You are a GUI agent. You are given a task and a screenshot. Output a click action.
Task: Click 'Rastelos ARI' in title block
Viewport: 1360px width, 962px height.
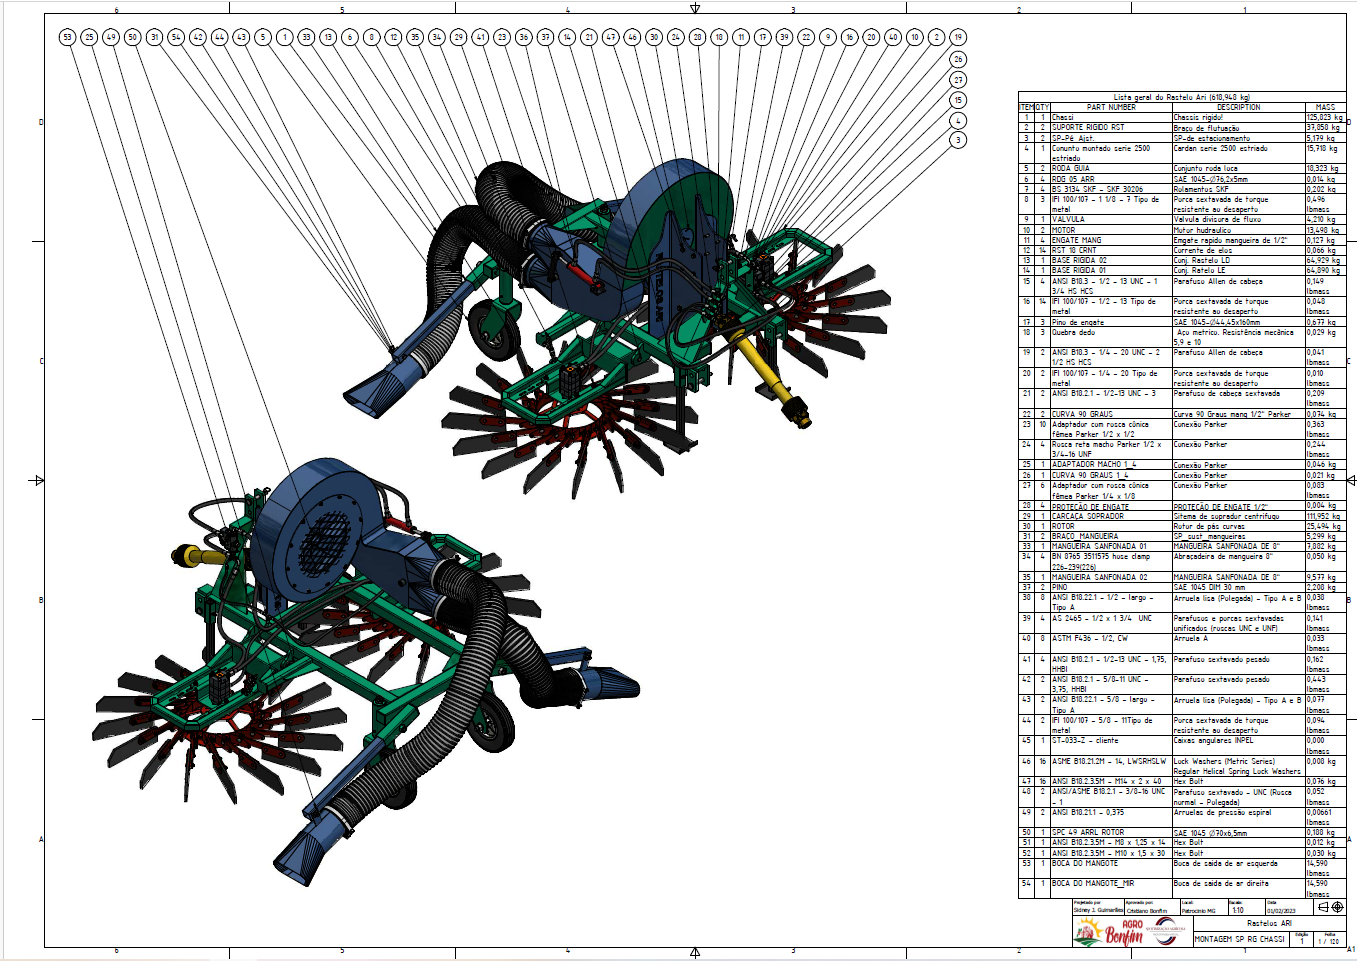[x=1270, y=923]
